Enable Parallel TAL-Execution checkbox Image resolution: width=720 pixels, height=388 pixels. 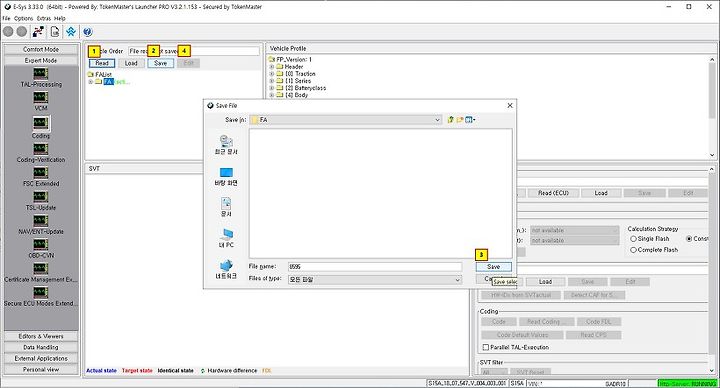click(485, 347)
